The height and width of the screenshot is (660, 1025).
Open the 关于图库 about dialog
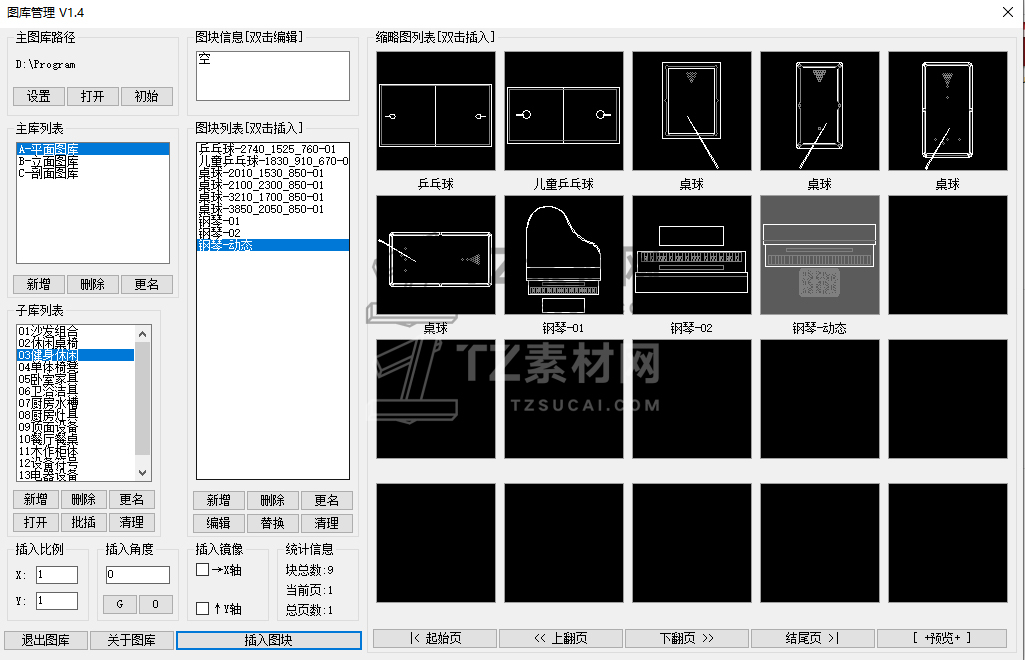pyautogui.click(x=131, y=640)
